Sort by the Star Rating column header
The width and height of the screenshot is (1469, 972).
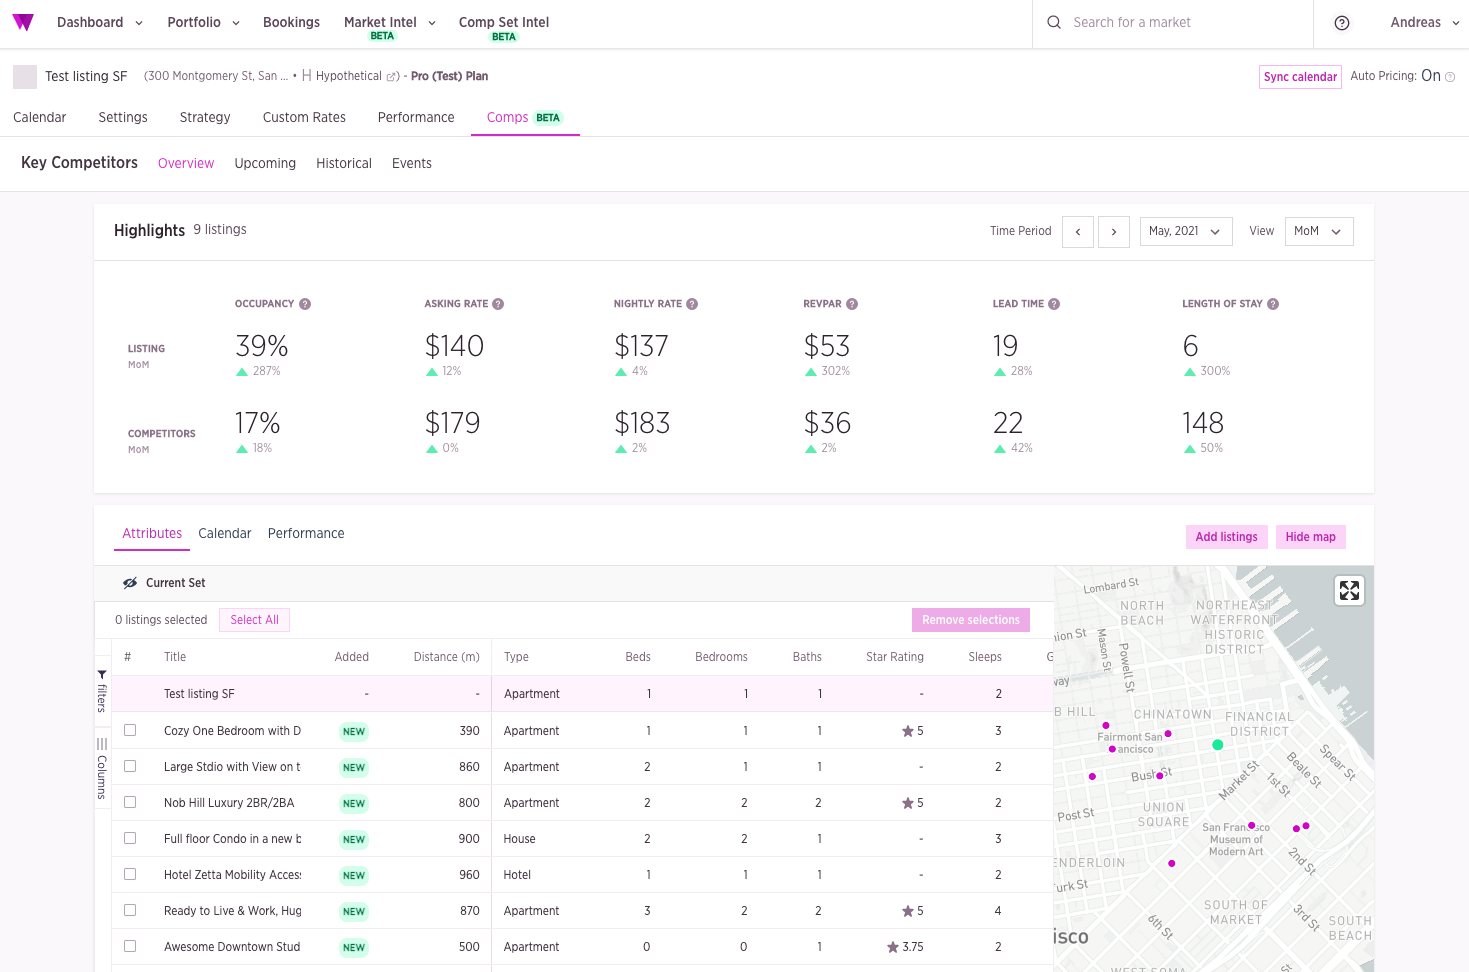(895, 657)
